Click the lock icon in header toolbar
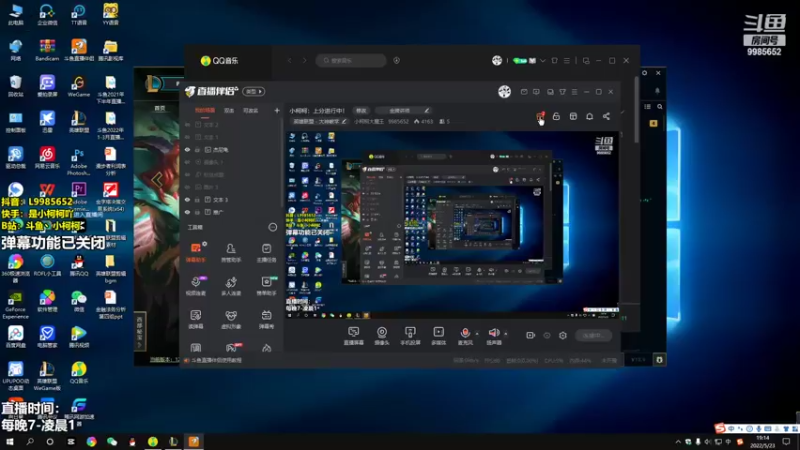800x450 pixels. click(556, 116)
